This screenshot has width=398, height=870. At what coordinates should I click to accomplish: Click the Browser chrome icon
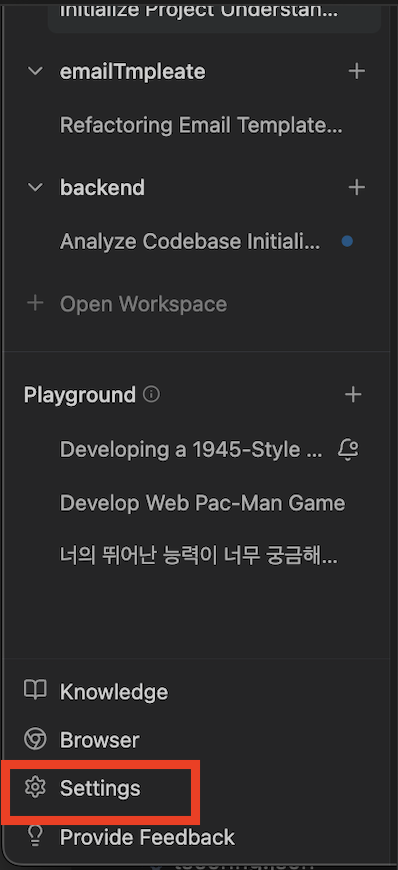pyautogui.click(x=36, y=739)
